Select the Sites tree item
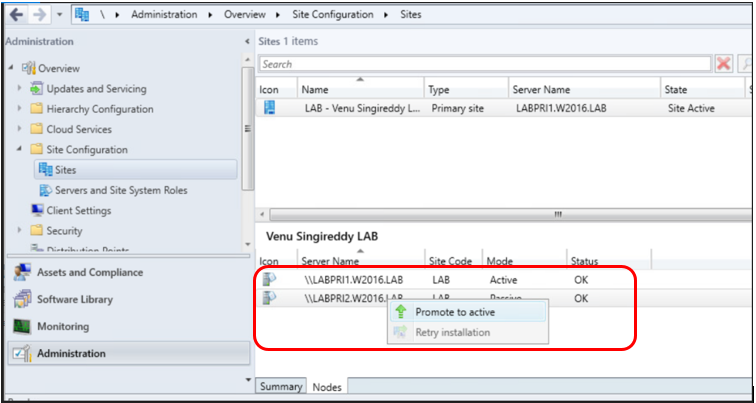Viewport: 756px width, 403px height. pyautogui.click(x=135, y=170)
